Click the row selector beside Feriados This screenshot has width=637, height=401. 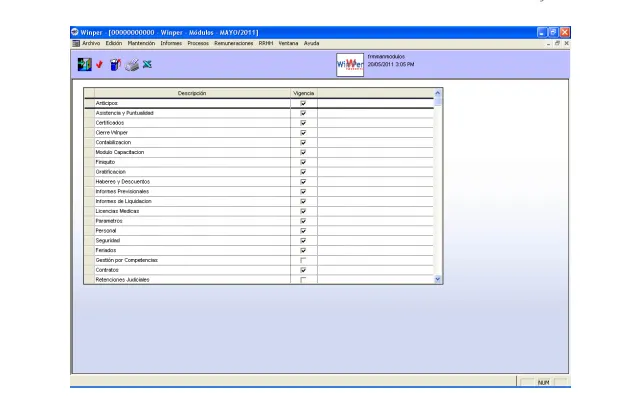click(x=89, y=250)
